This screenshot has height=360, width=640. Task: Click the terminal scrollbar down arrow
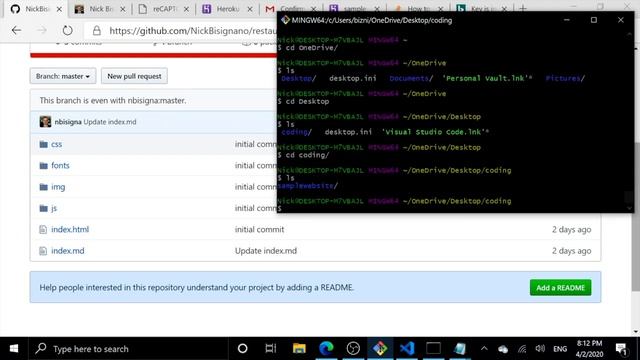click(629, 208)
